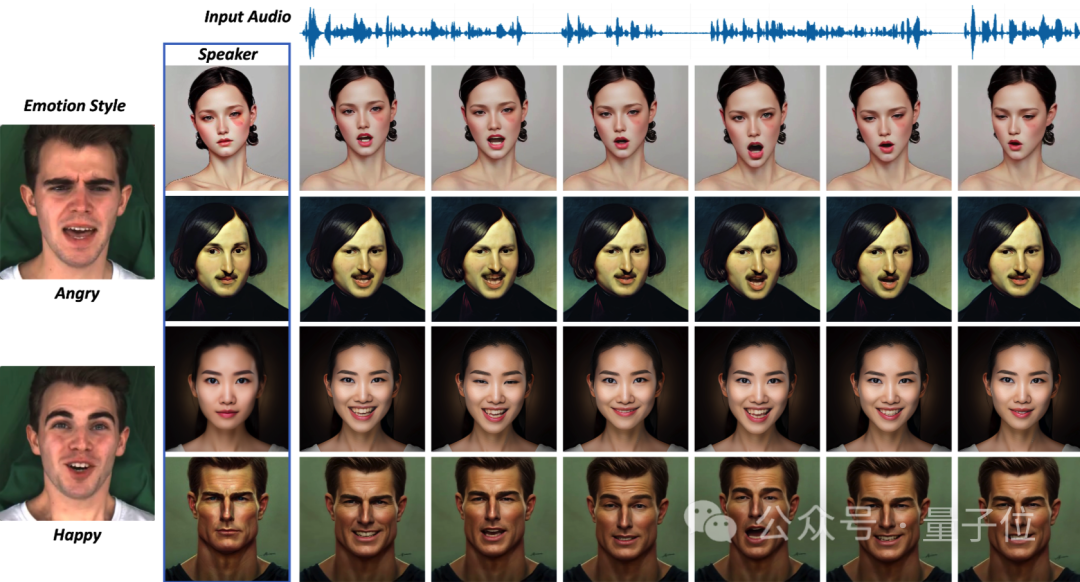Open the blushing woman frame with widest open mouth
Viewport: 1080px width, 582px height.
pos(757,128)
